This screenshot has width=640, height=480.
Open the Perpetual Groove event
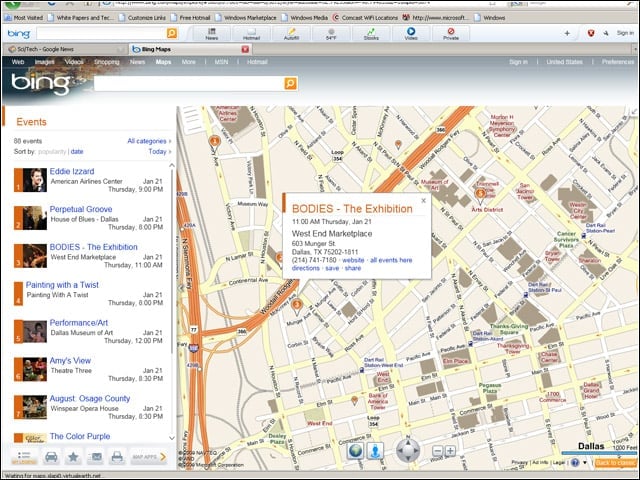pyautogui.click(x=81, y=209)
